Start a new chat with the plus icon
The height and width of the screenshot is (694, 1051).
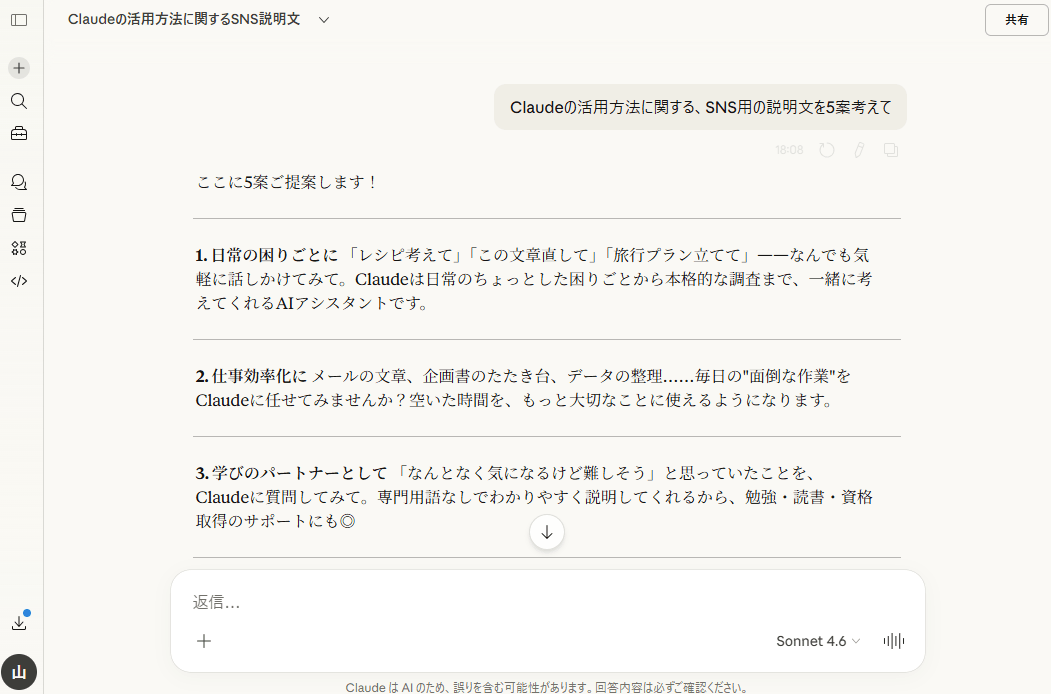pyautogui.click(x=18, y=67)
